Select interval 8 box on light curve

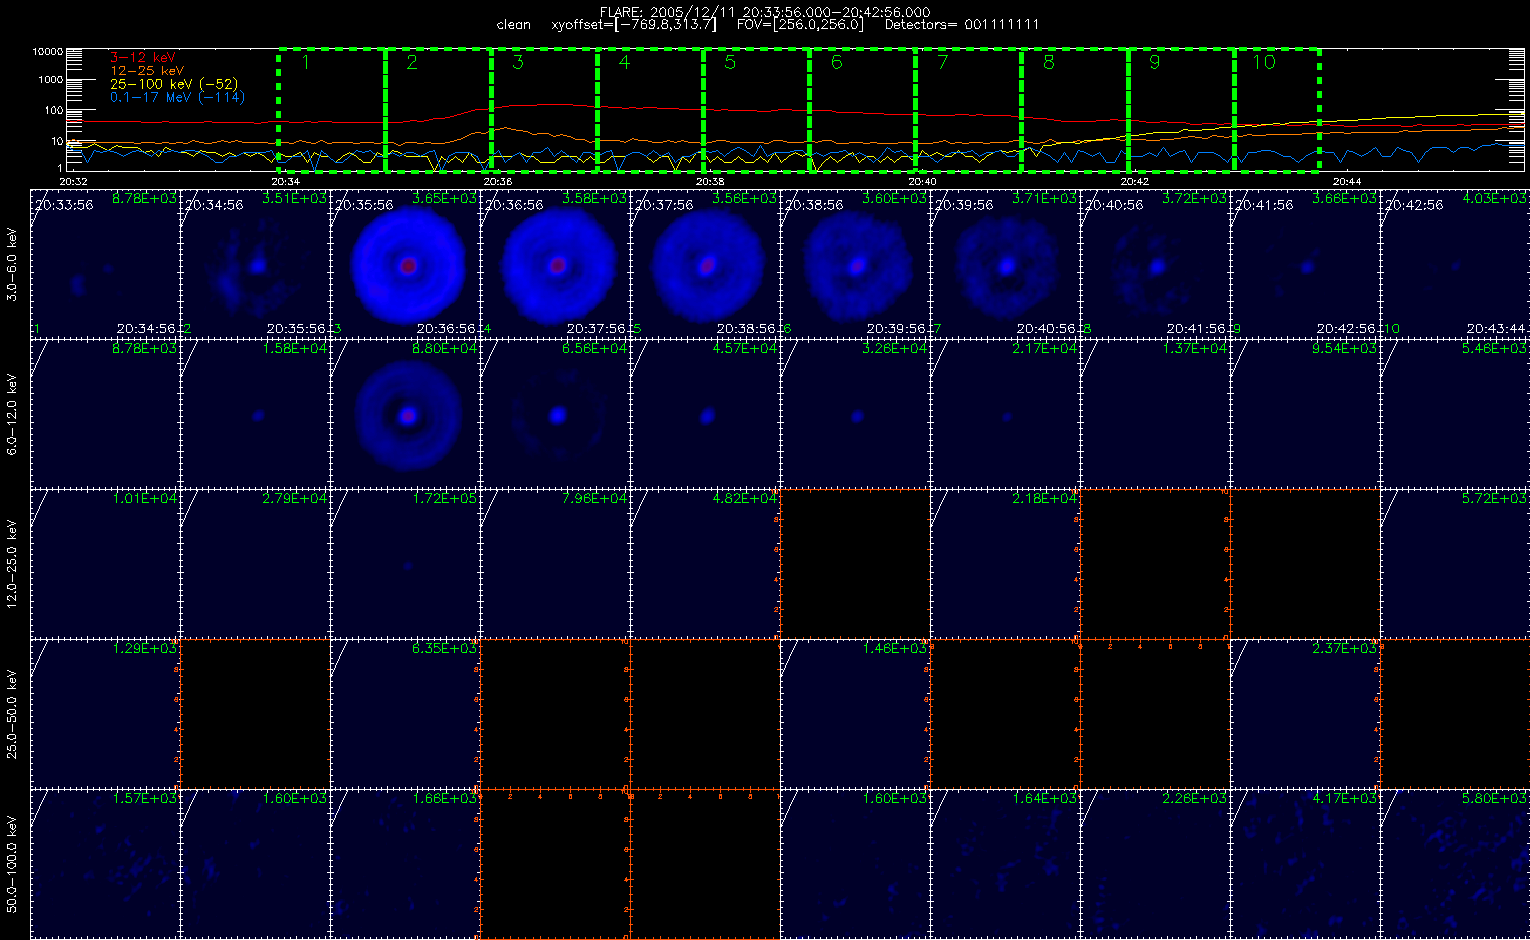tap(1075, 109)
